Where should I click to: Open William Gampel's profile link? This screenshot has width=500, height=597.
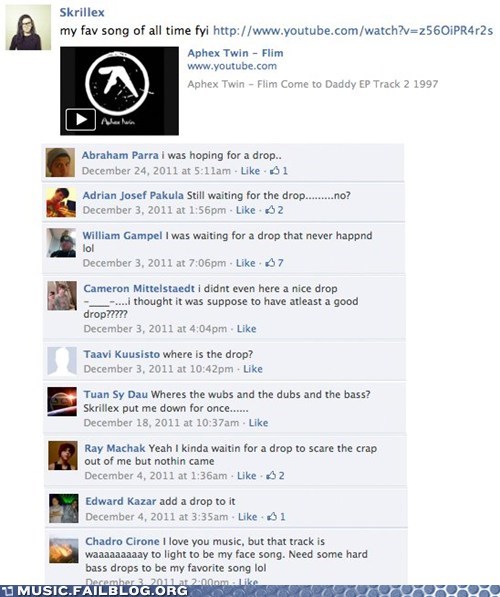click(122, 236)
